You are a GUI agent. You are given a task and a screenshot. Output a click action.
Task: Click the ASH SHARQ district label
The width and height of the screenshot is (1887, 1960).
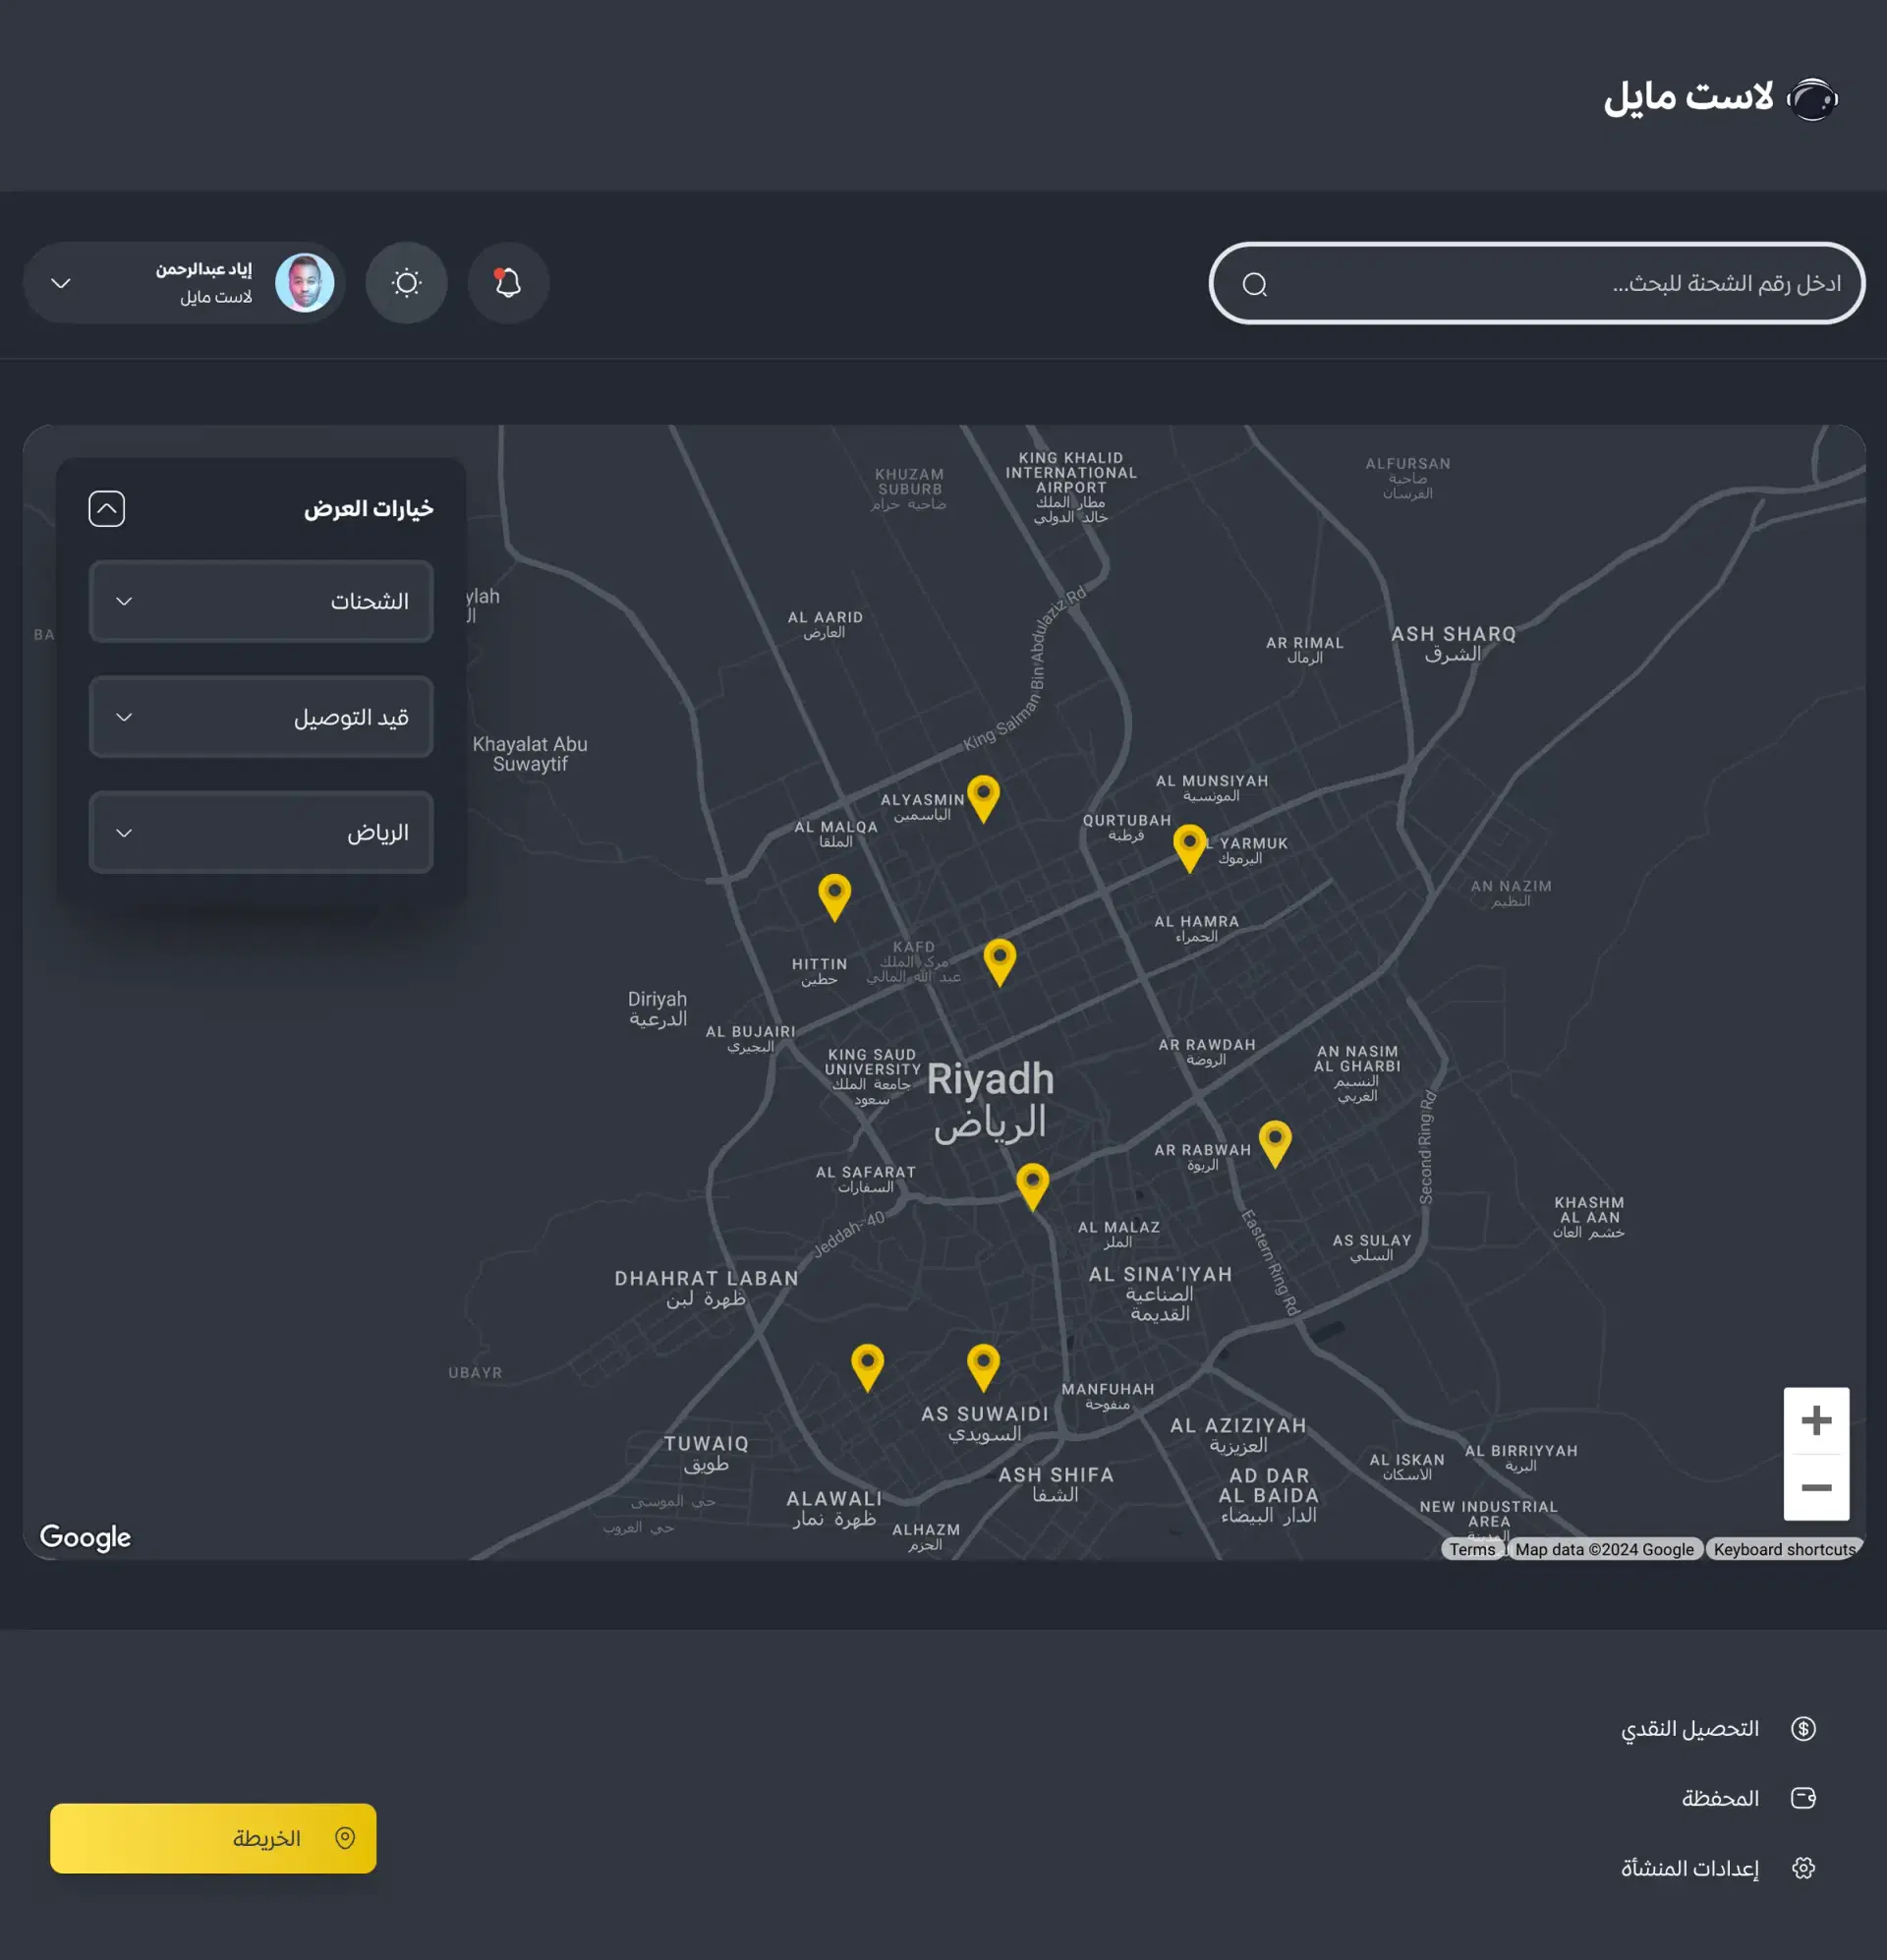click(1453, 644)
